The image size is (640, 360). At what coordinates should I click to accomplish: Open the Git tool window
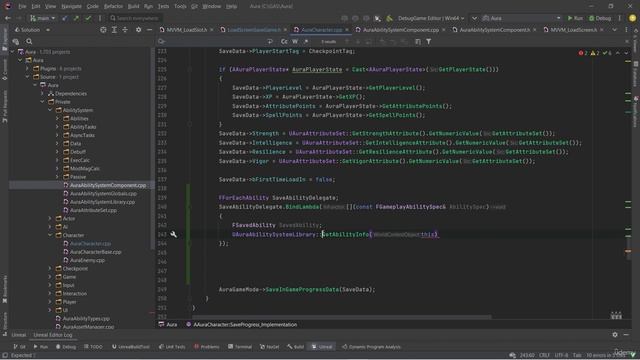click(x=19, y=347)
